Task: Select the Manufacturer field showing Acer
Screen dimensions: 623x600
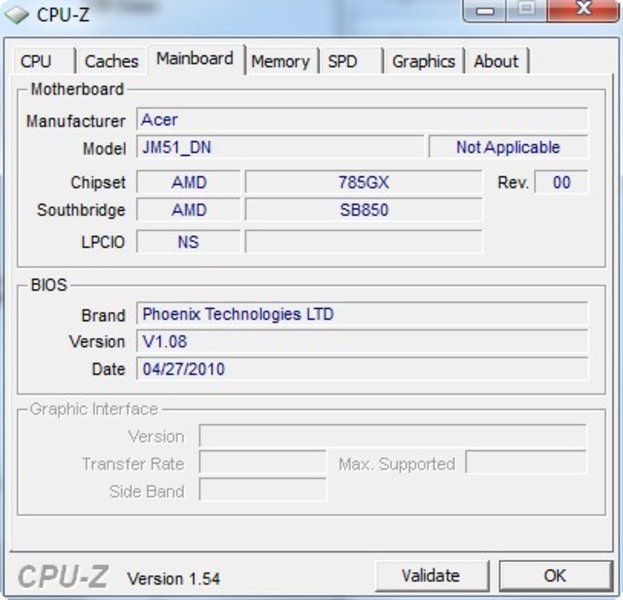Action: click(362, 119)
